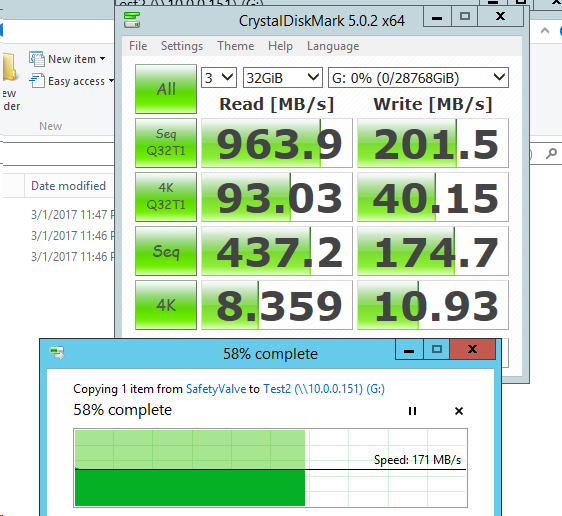The height and width of the screenshot is (516, 562).
Task: Maximize the CrystalDiskMark window
Action: tap(465, 17)
